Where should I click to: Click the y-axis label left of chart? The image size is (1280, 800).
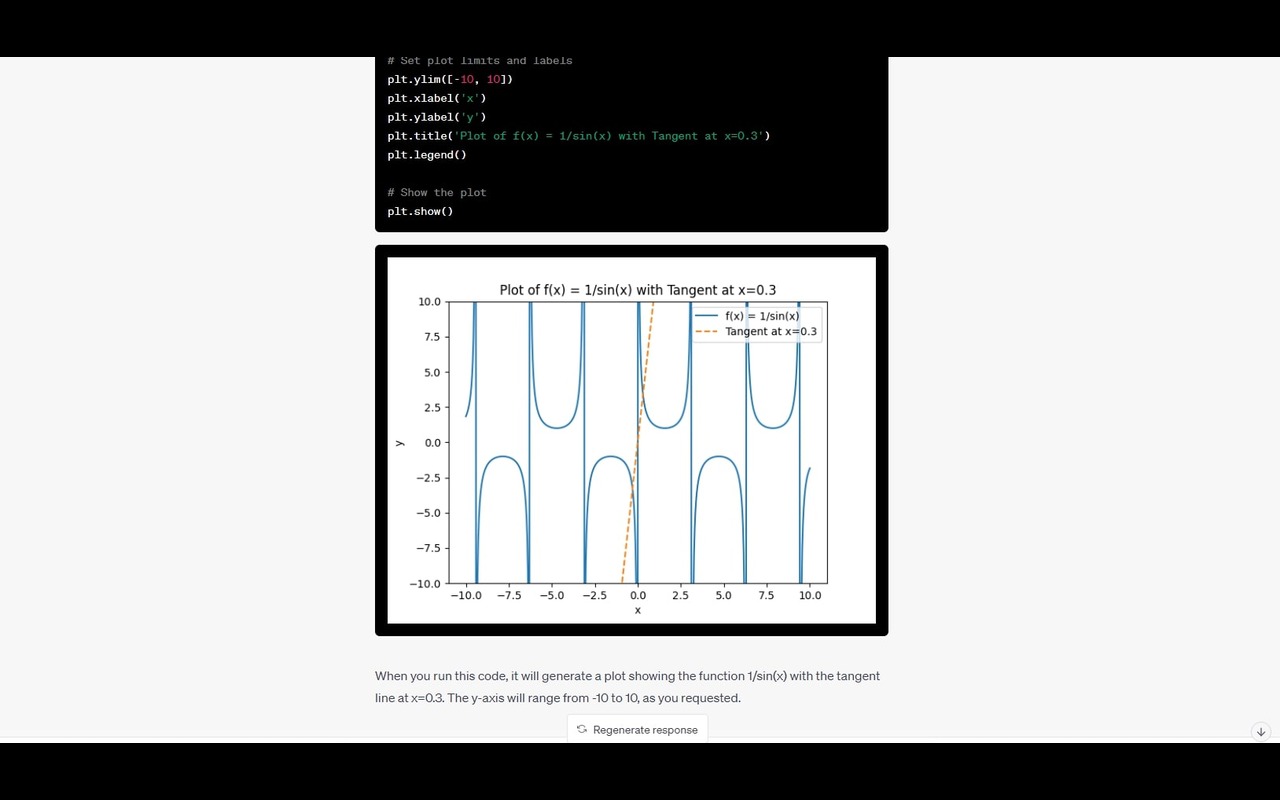point(400,442)
